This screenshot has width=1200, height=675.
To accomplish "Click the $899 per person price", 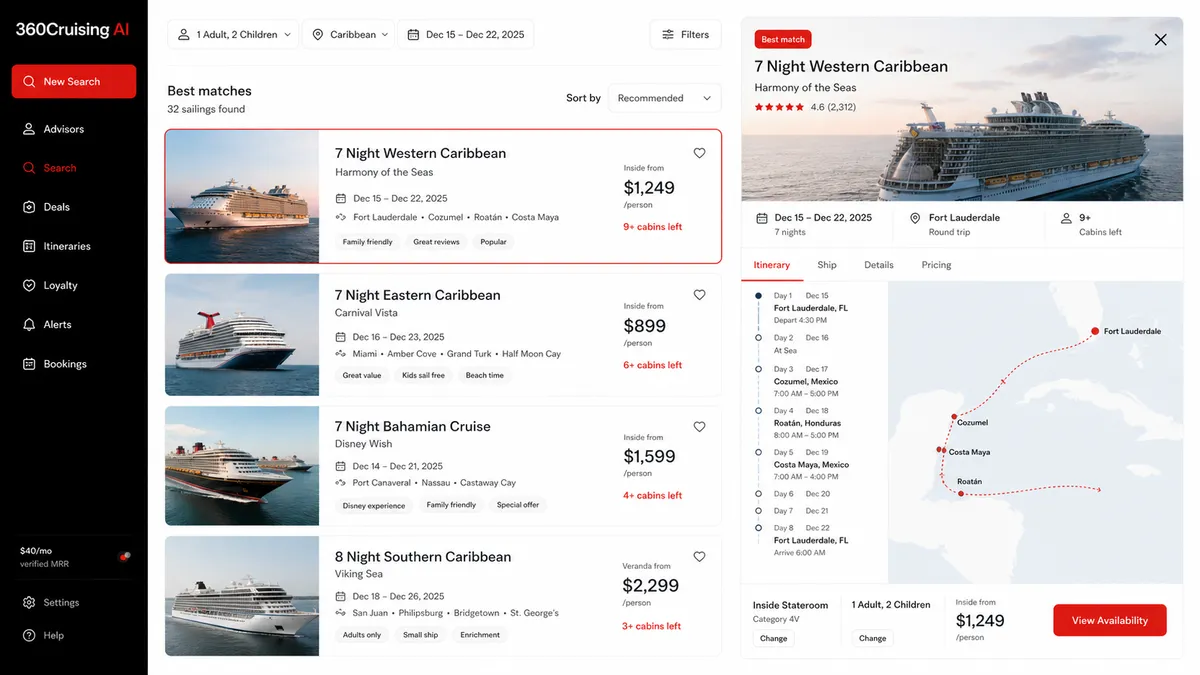I will (645, 326).
